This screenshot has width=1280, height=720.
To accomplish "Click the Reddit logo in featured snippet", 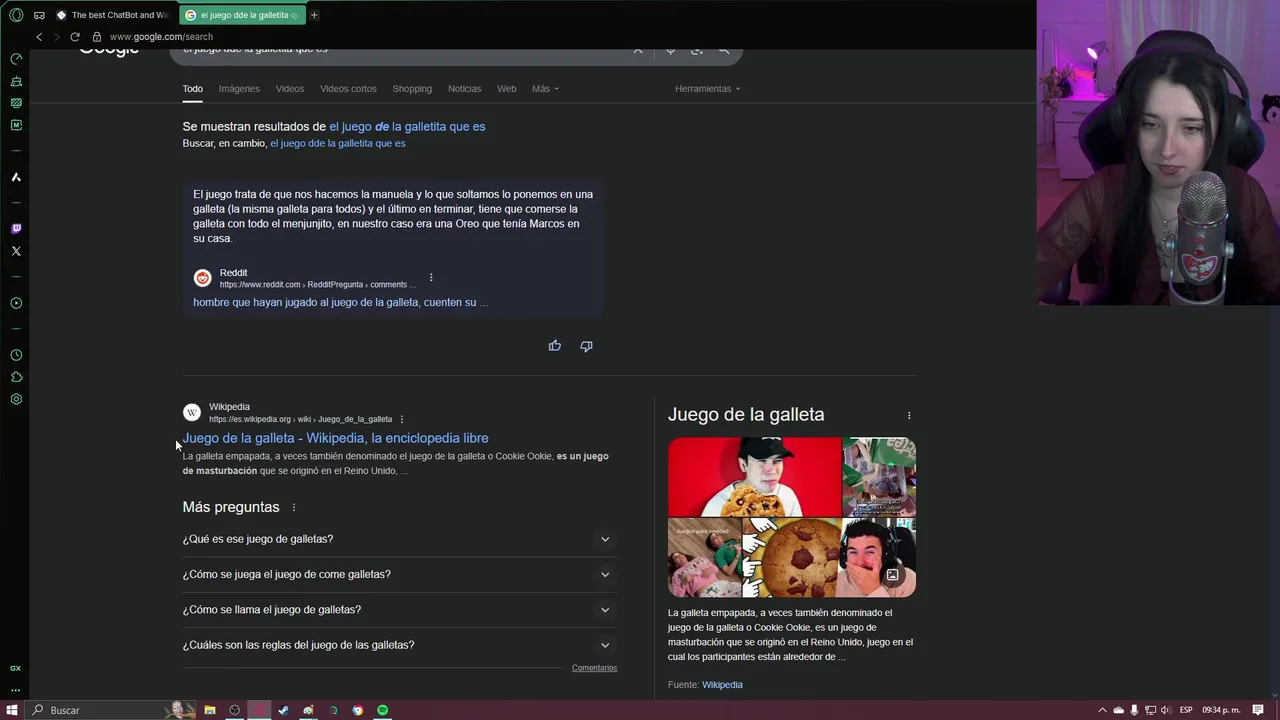I will (x=202, y=278).
